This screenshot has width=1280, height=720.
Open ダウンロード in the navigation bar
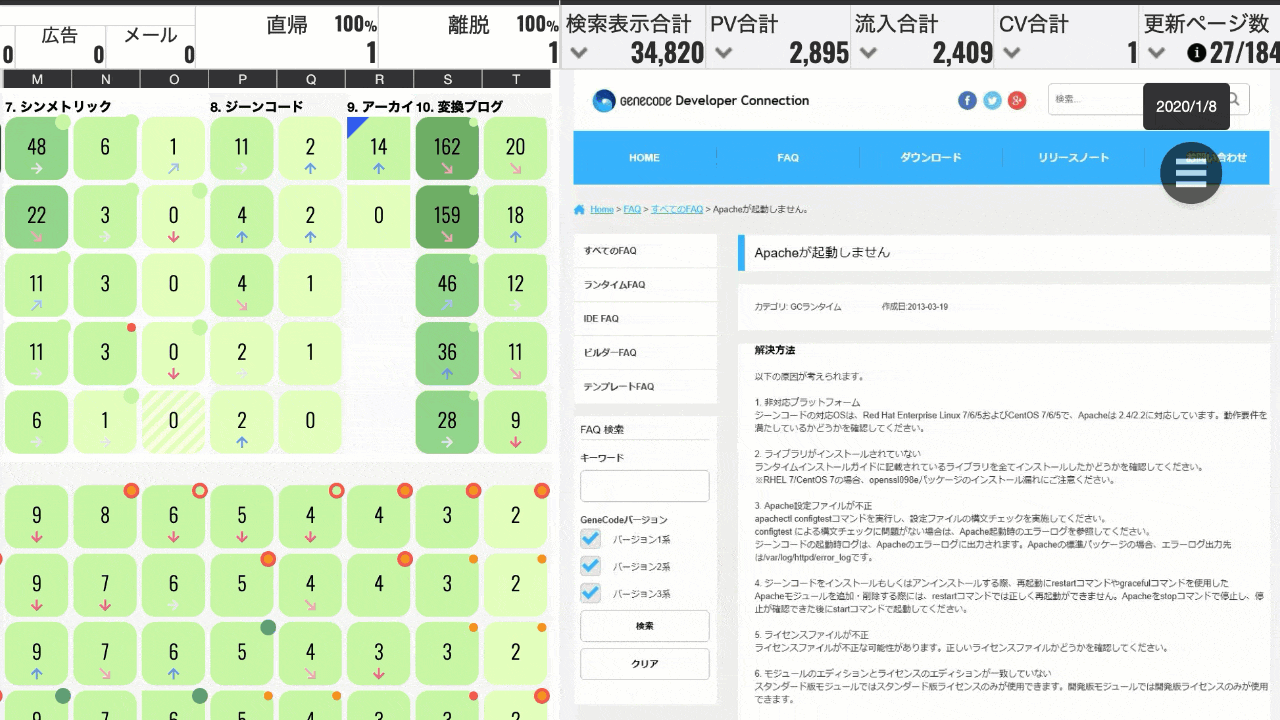(931, 158)
